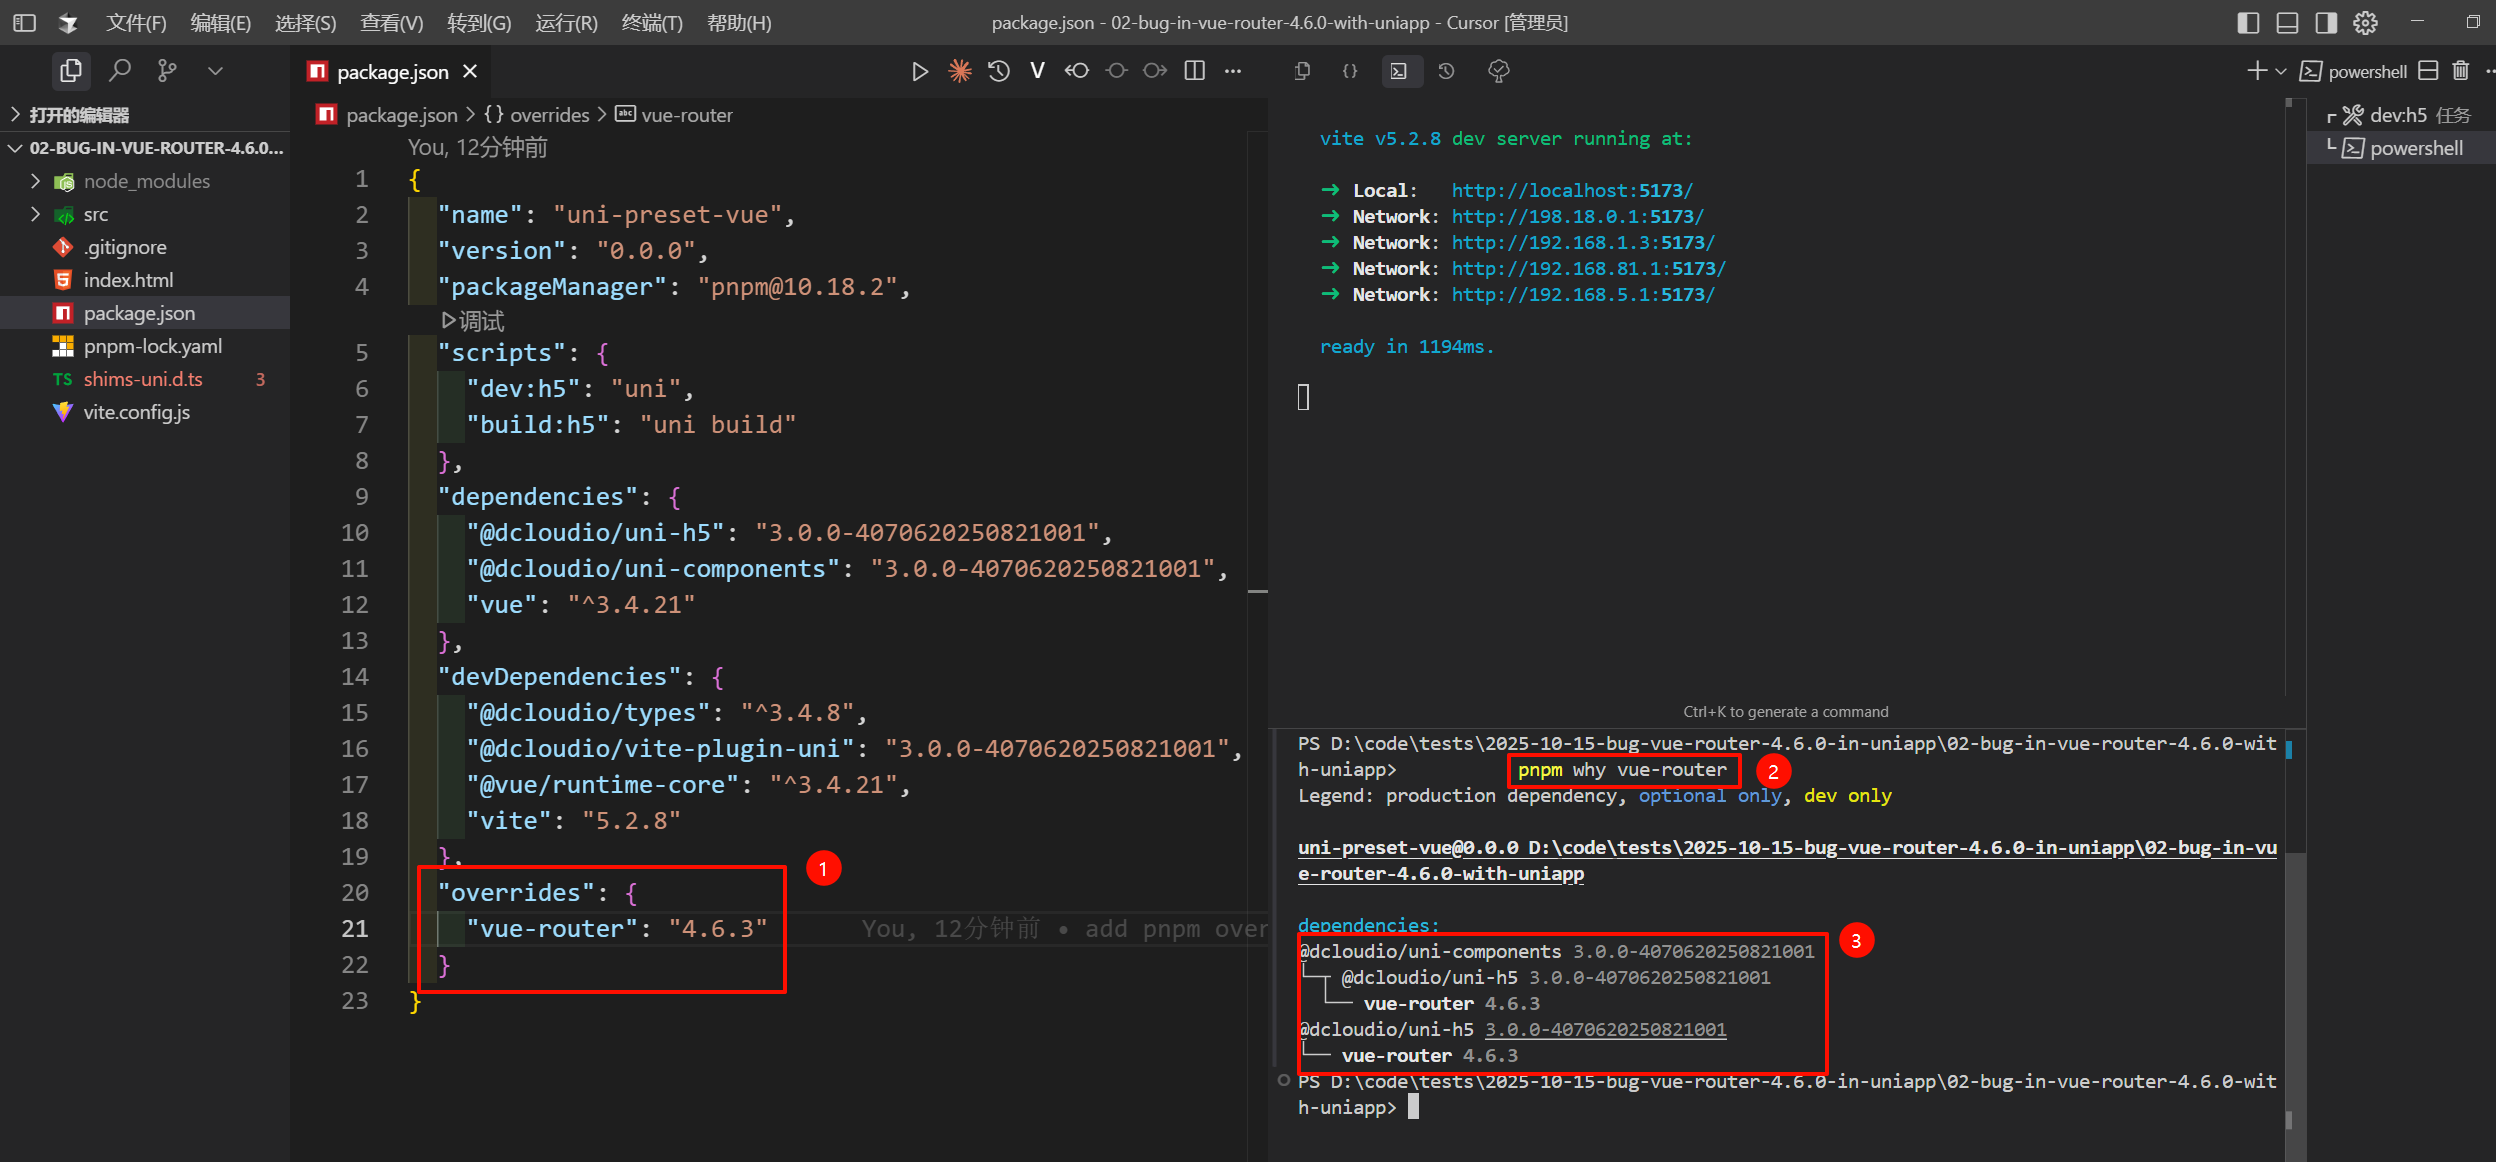Screen dimensions: 2496x1162
Task: Open the http://localhost:5173/ link
Action: 1571,190
